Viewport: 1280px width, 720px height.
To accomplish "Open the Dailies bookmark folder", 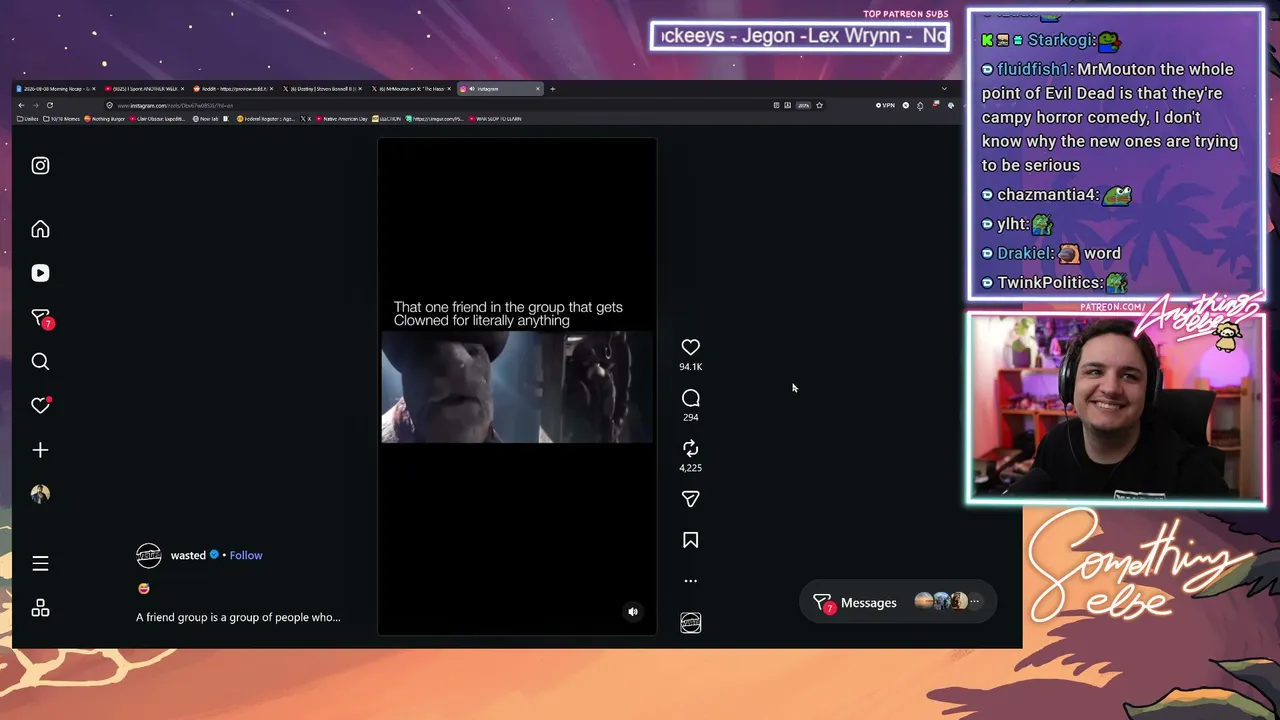I will pyautogui.click(x=28, y=119).
